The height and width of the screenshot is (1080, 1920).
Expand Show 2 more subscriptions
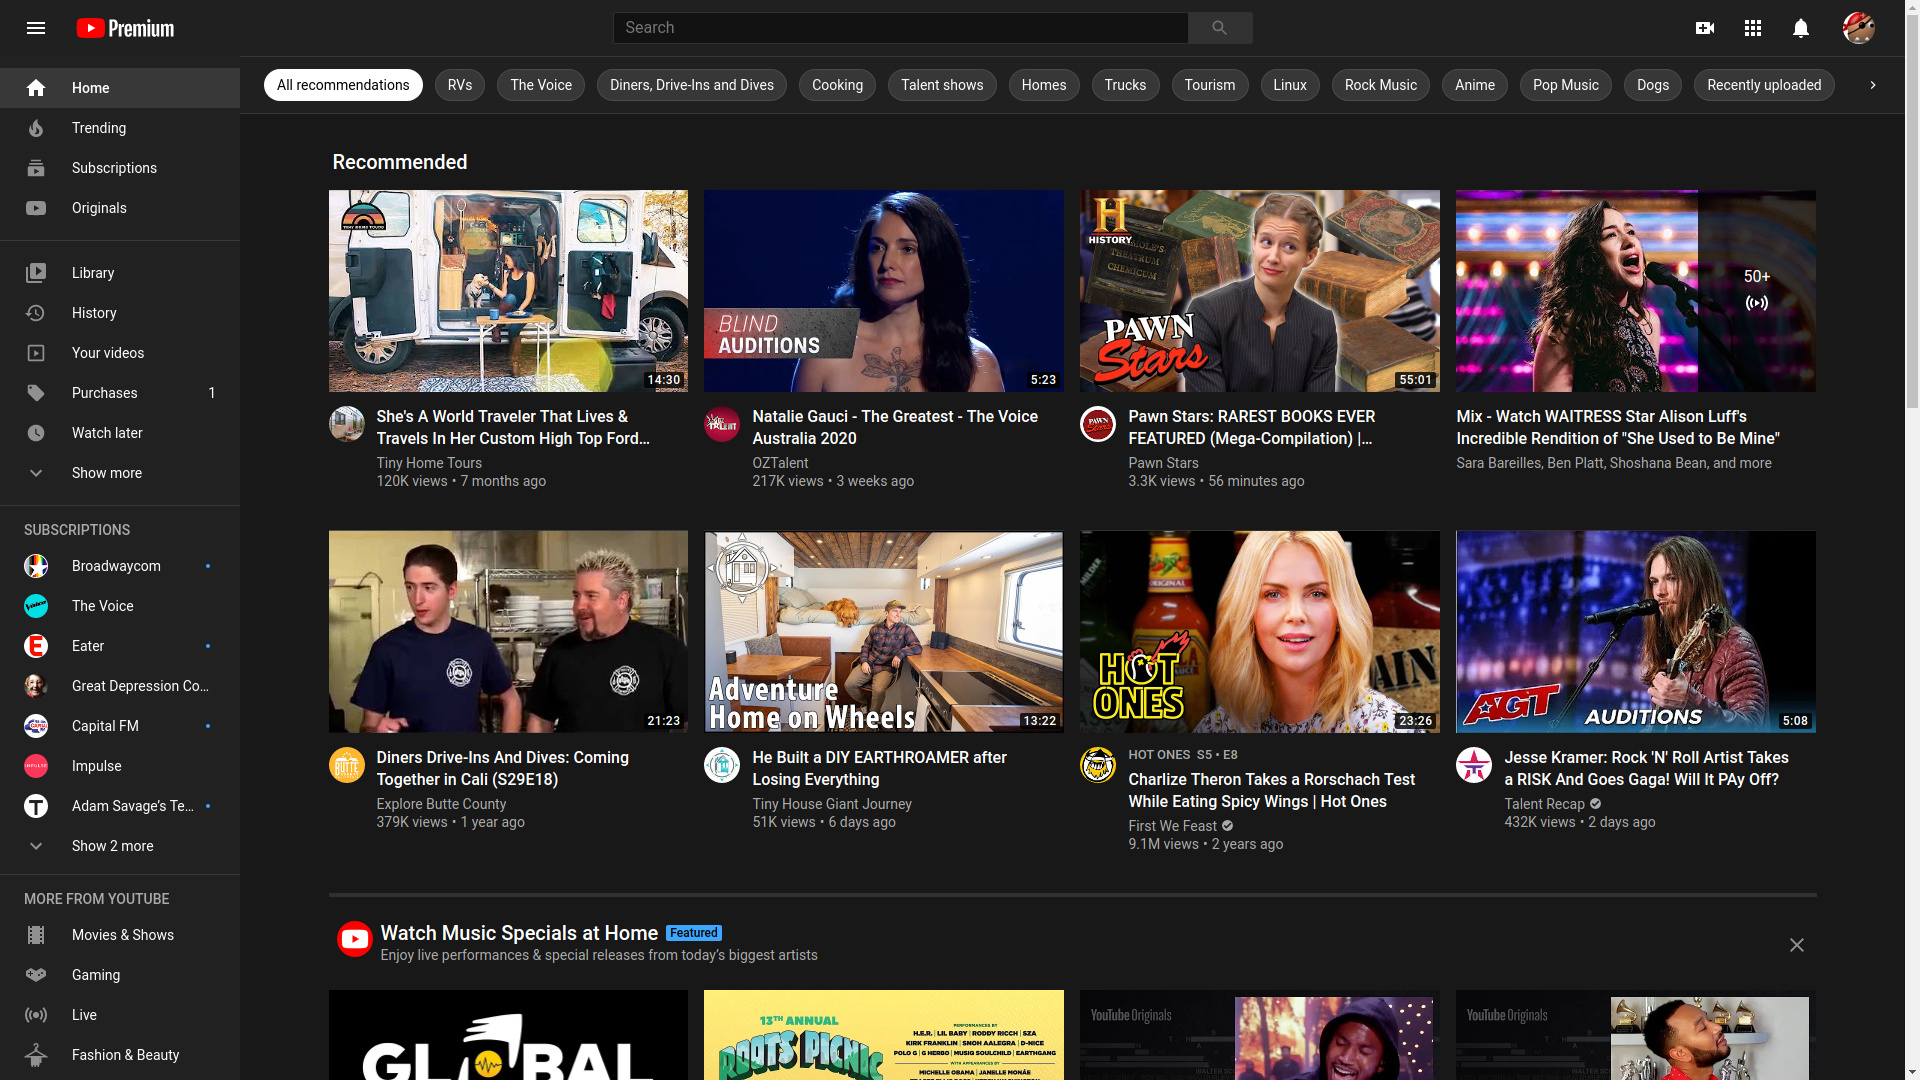click(120, 846)
